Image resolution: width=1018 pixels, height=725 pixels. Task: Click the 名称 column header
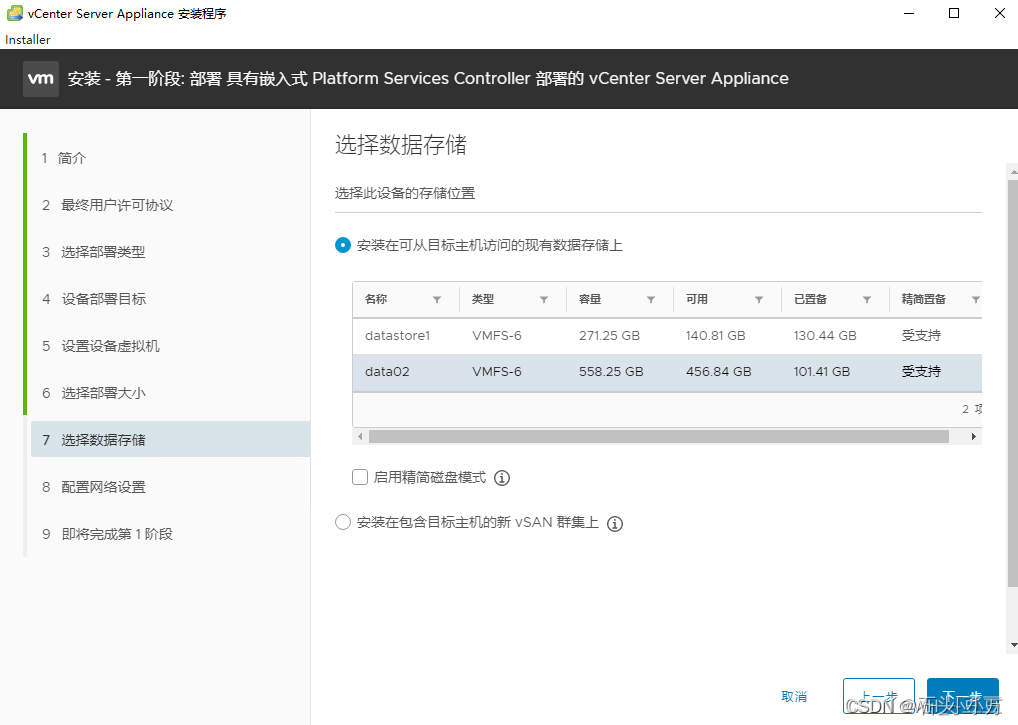pos(376,299)
